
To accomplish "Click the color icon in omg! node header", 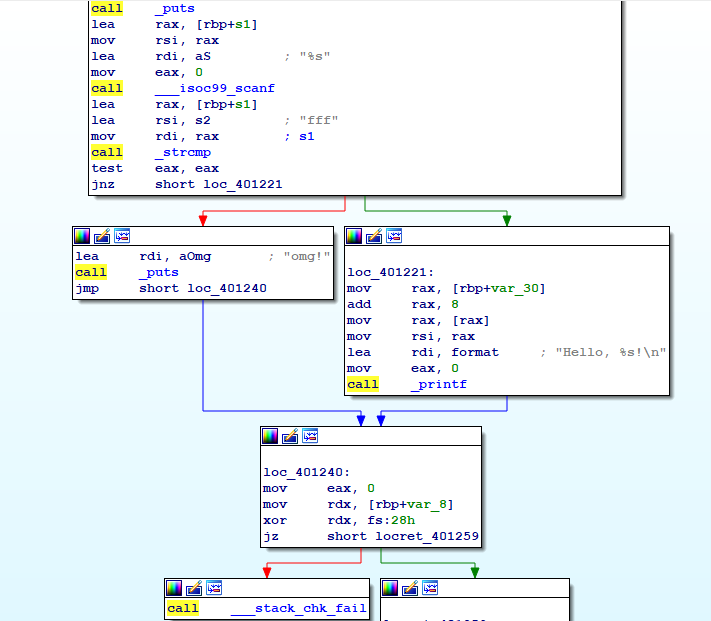I will click(x=82, y=236).
